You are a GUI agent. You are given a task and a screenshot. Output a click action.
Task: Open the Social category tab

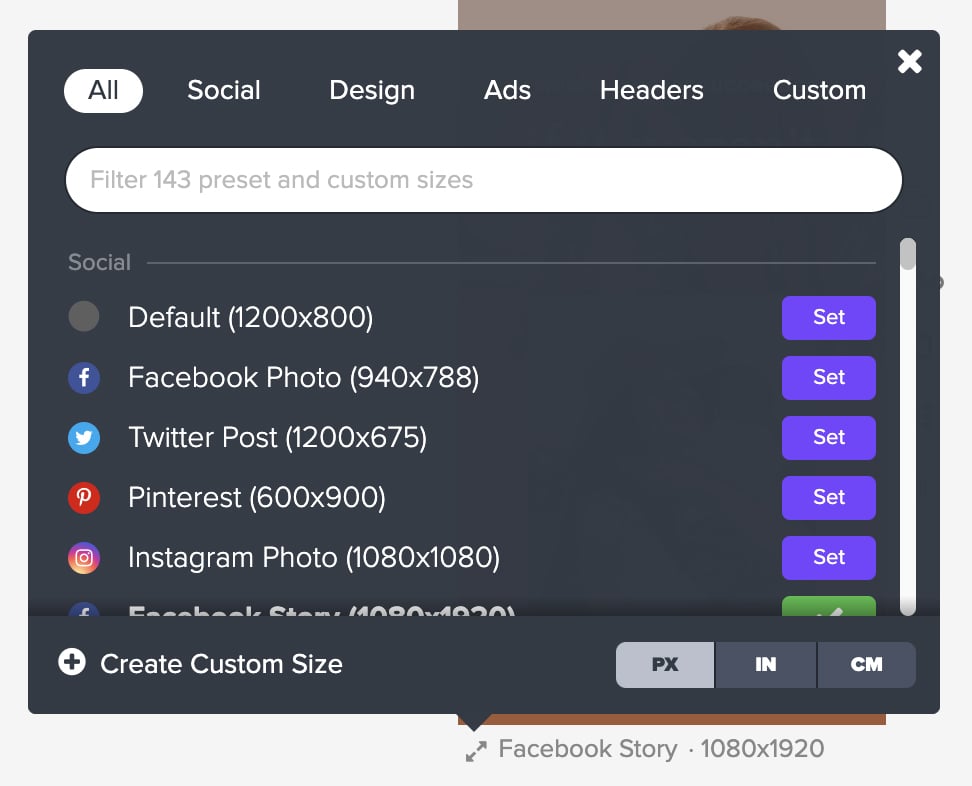pyautogui.click(x=223, y=90)
